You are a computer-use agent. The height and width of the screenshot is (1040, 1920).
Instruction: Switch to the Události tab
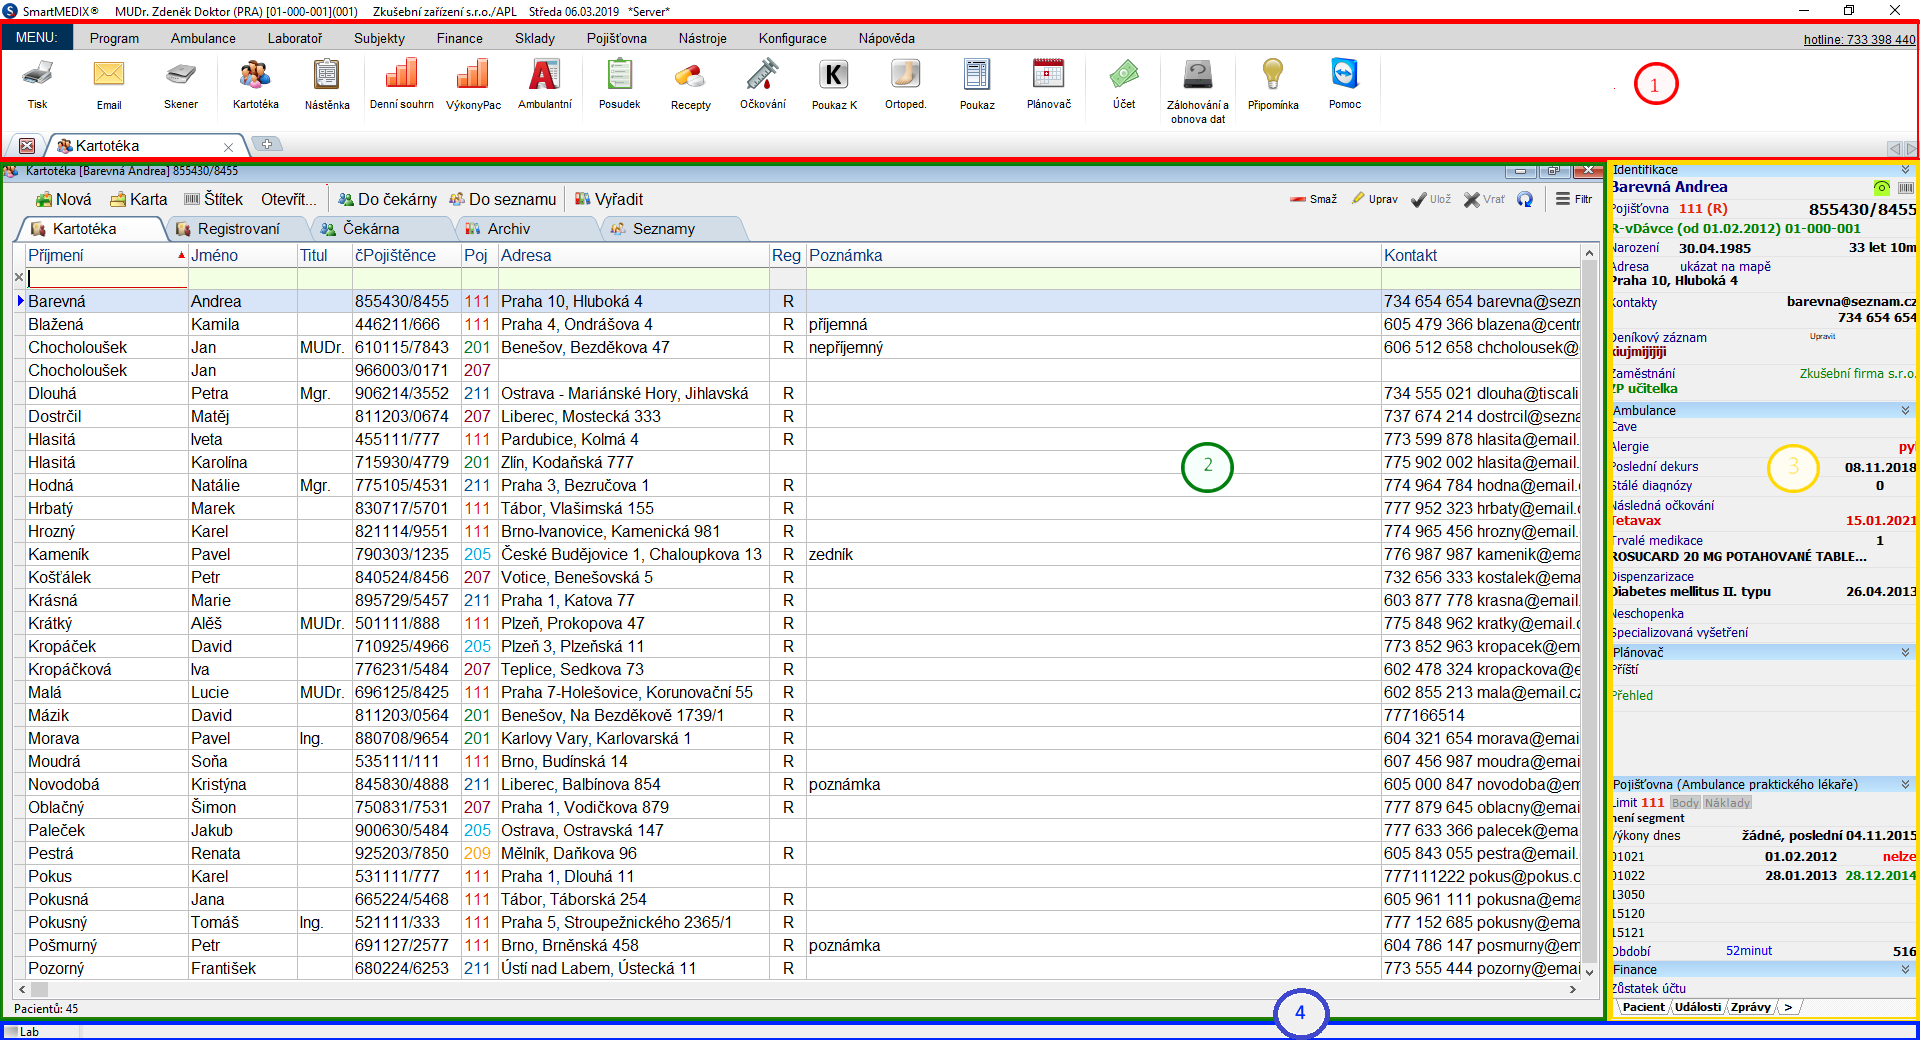pyautogui.click(x=1697, y=1007)
